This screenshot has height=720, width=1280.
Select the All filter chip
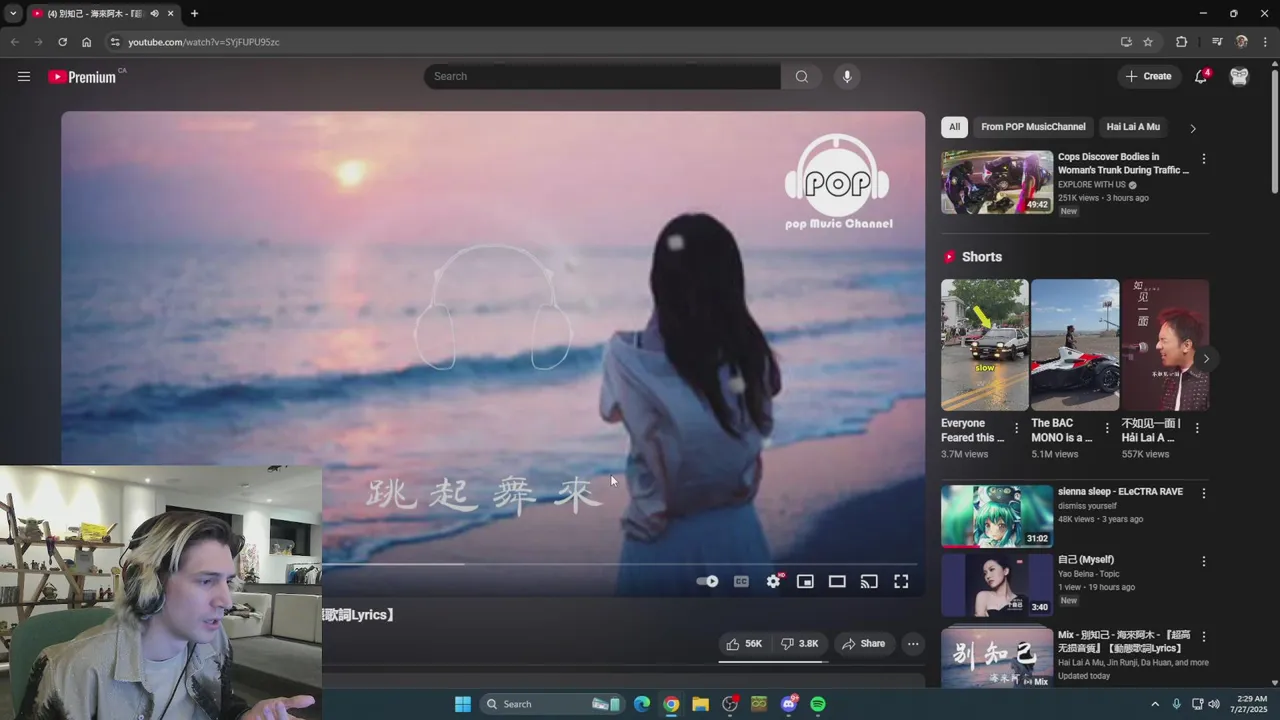(954, 127)
